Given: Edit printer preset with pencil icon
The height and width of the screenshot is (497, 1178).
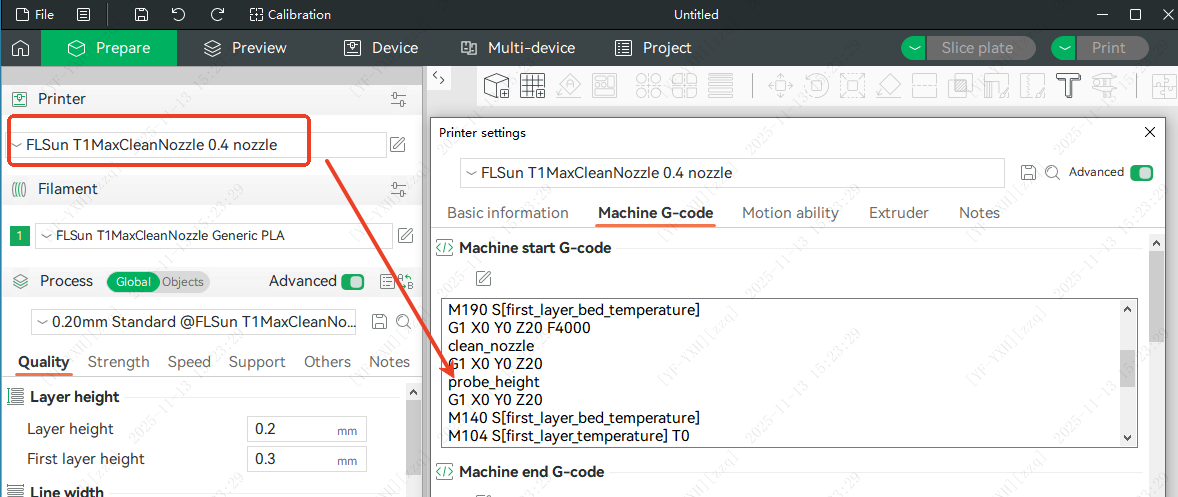Looking at the screenshot, I should pyautogui.click(x=397, y=145).
